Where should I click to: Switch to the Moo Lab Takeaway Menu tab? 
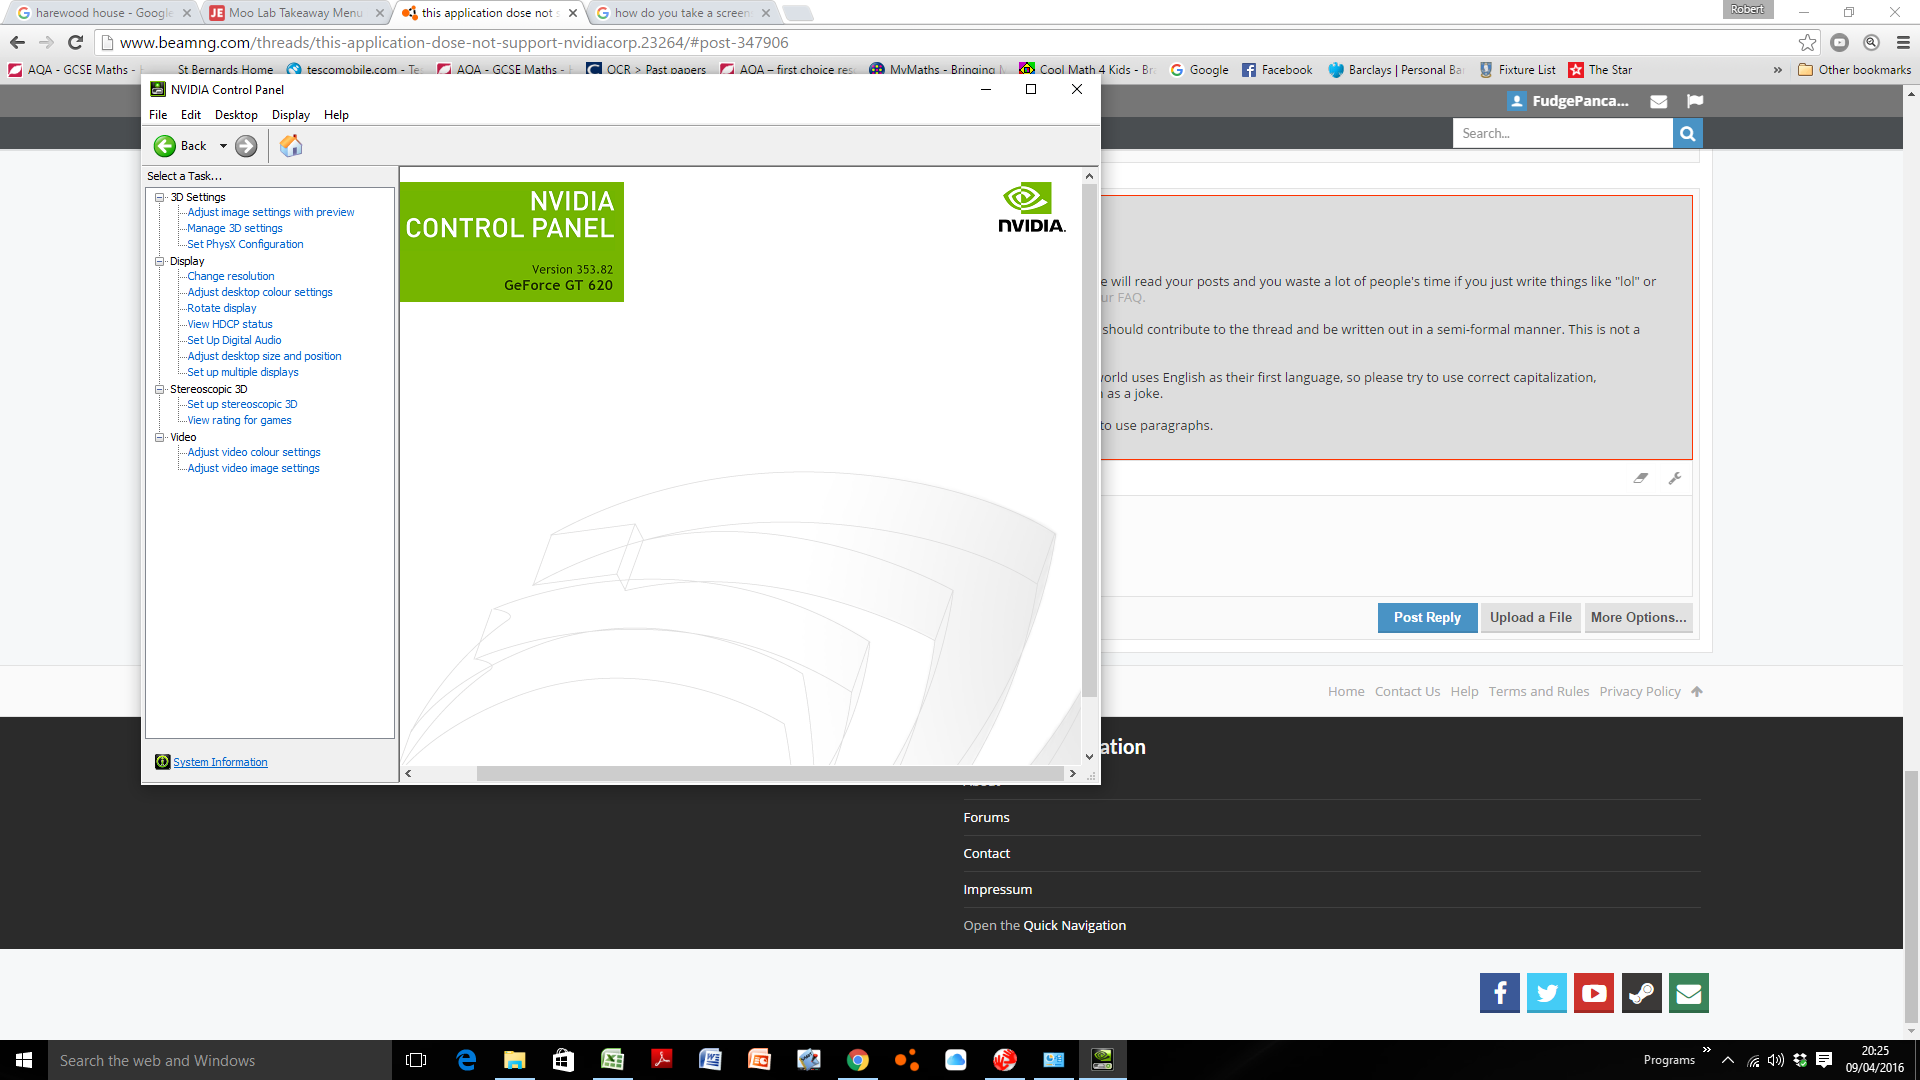(x=295, y=13)
